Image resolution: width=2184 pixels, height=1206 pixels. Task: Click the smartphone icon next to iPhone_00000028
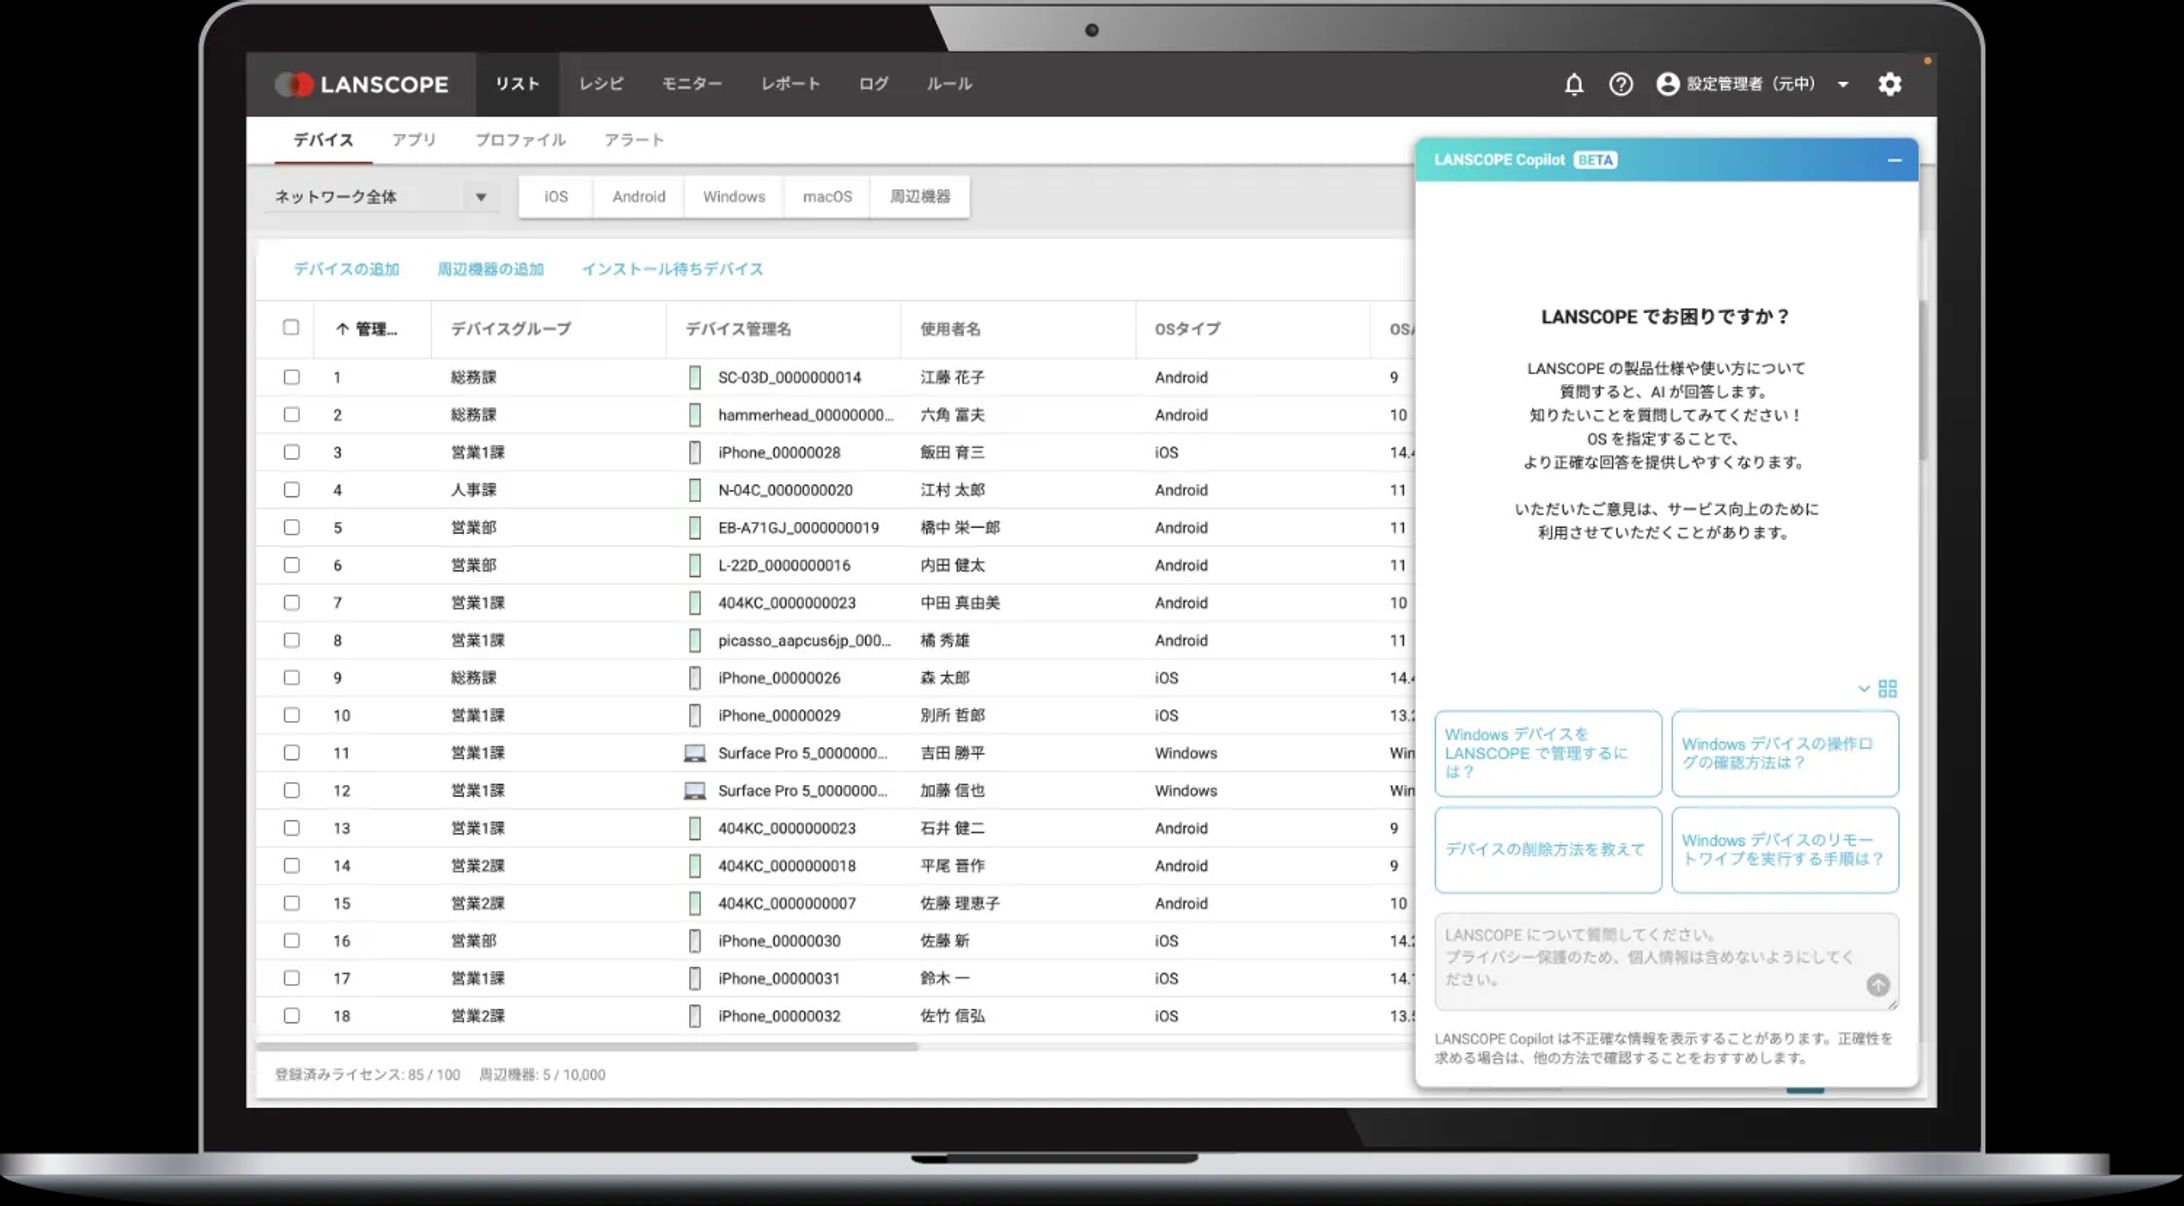(x=697, y=452)
